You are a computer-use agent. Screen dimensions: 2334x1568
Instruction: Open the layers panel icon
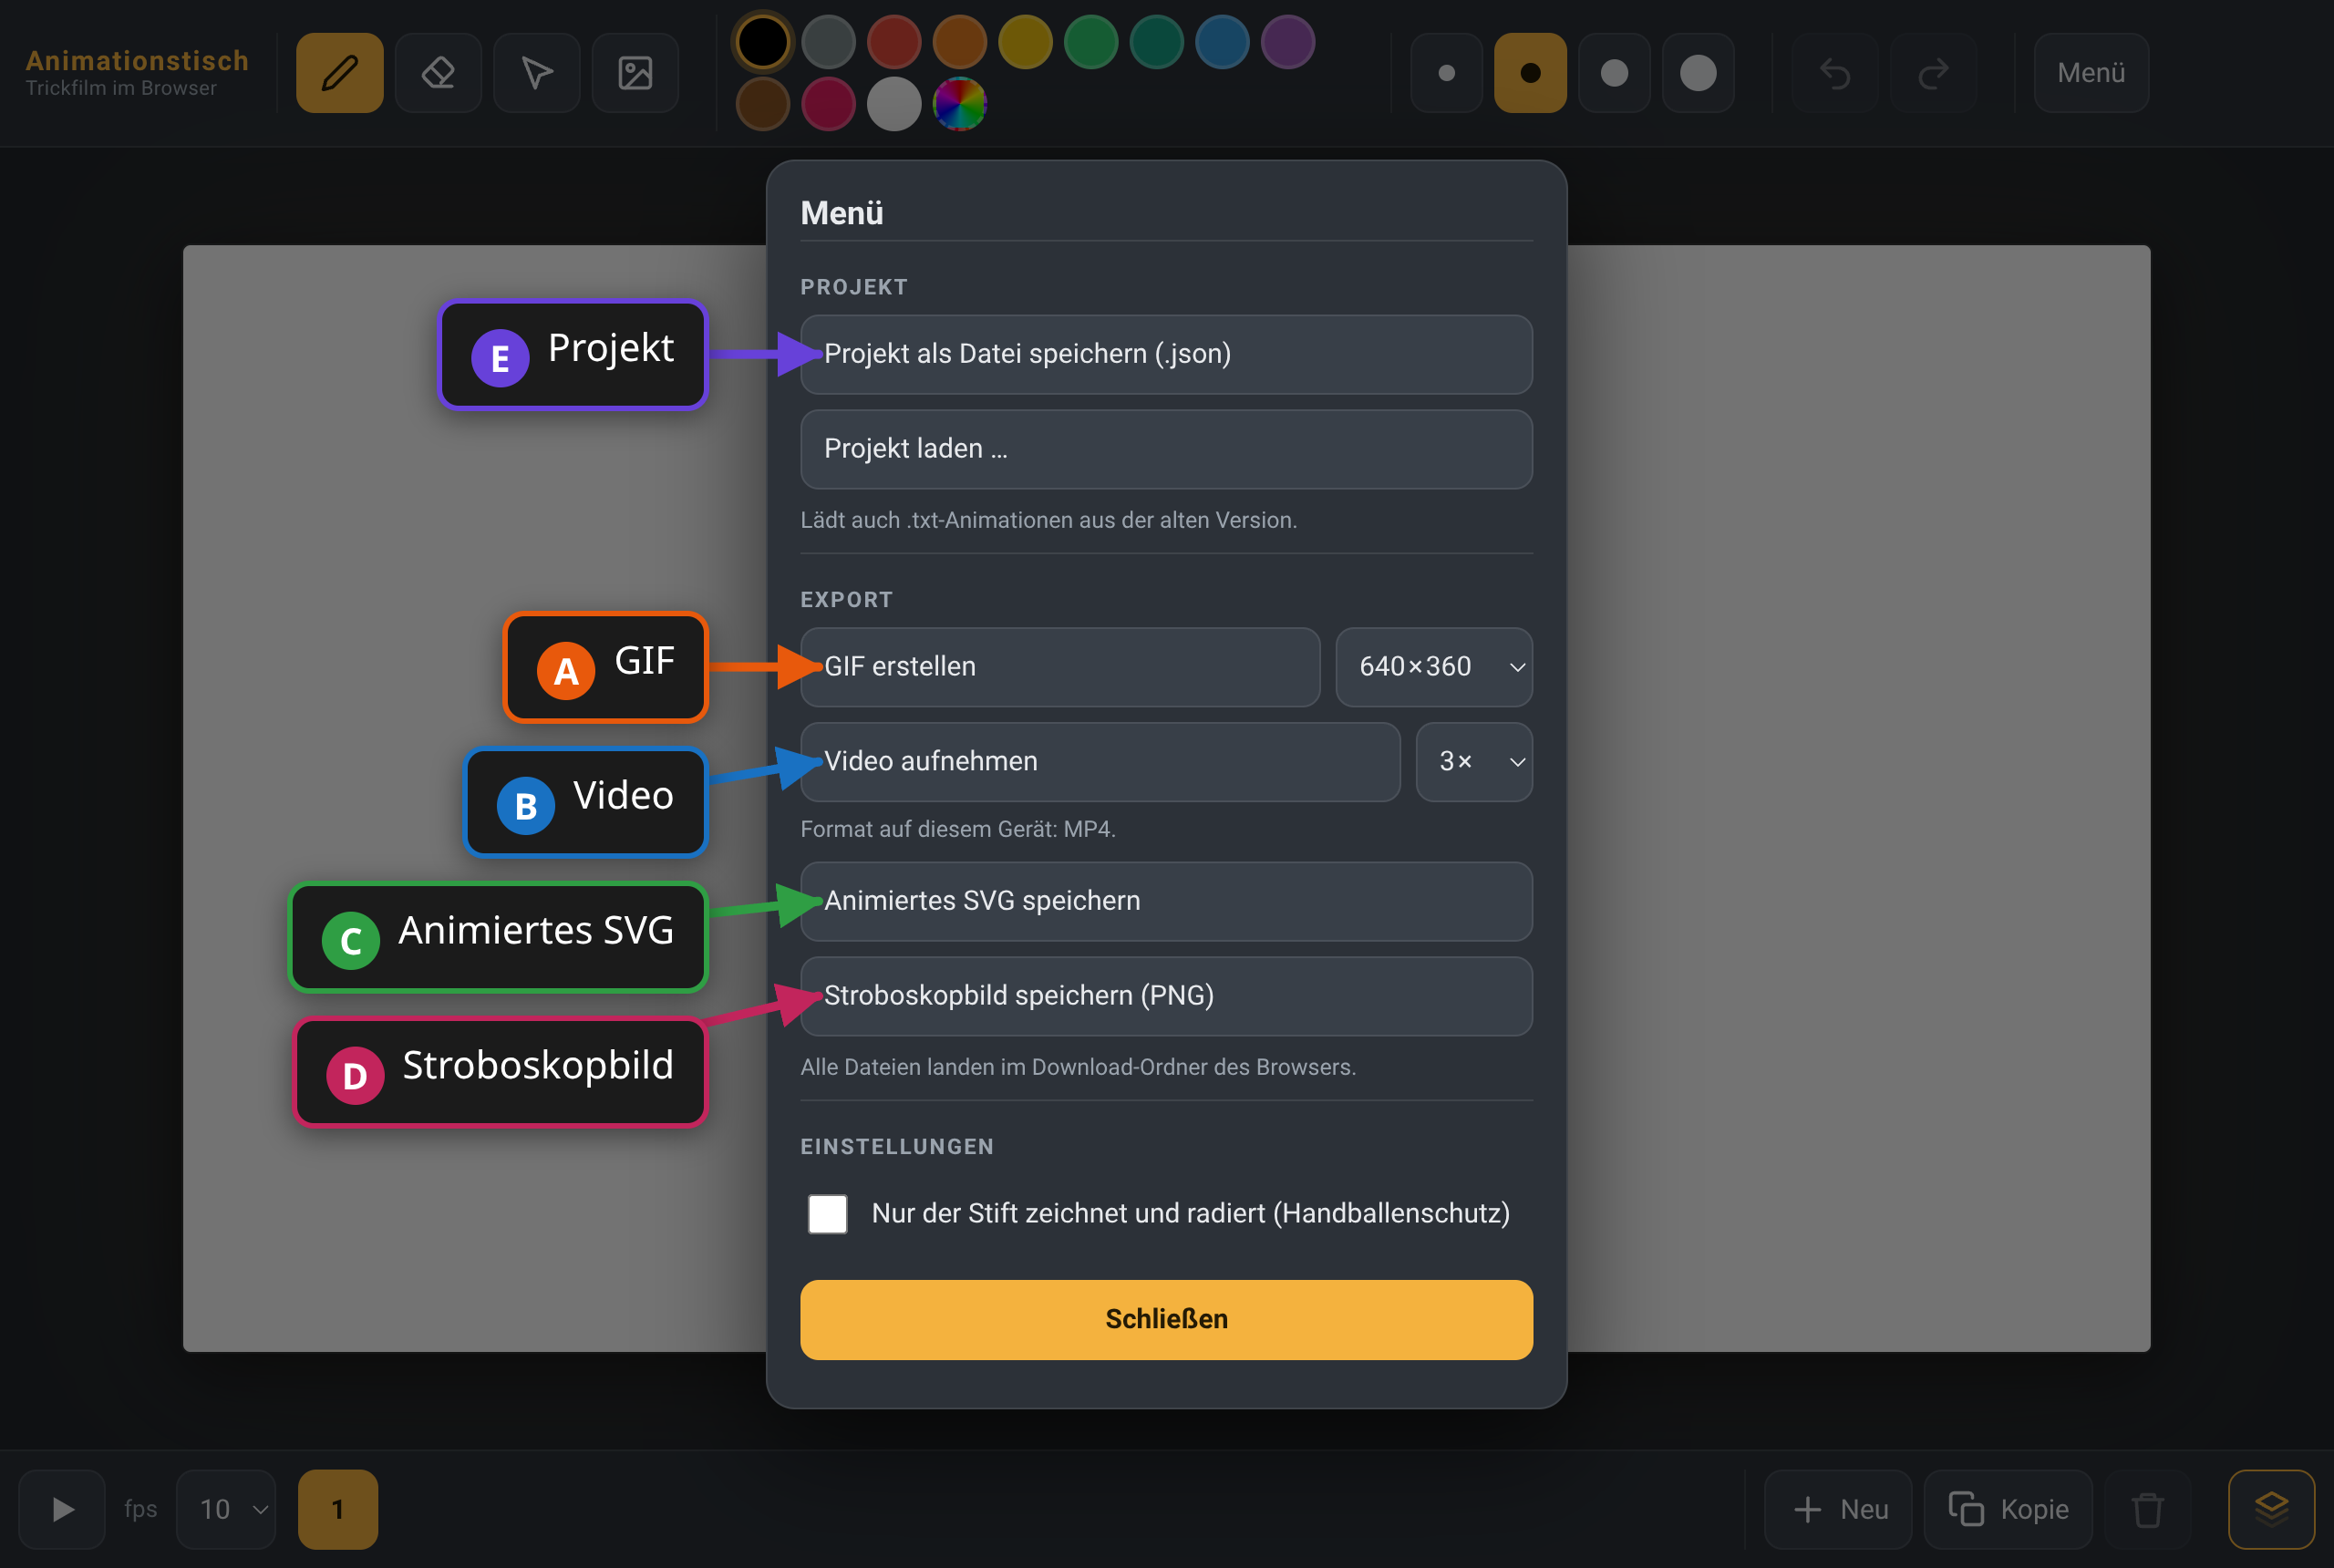point(2271,1509)
